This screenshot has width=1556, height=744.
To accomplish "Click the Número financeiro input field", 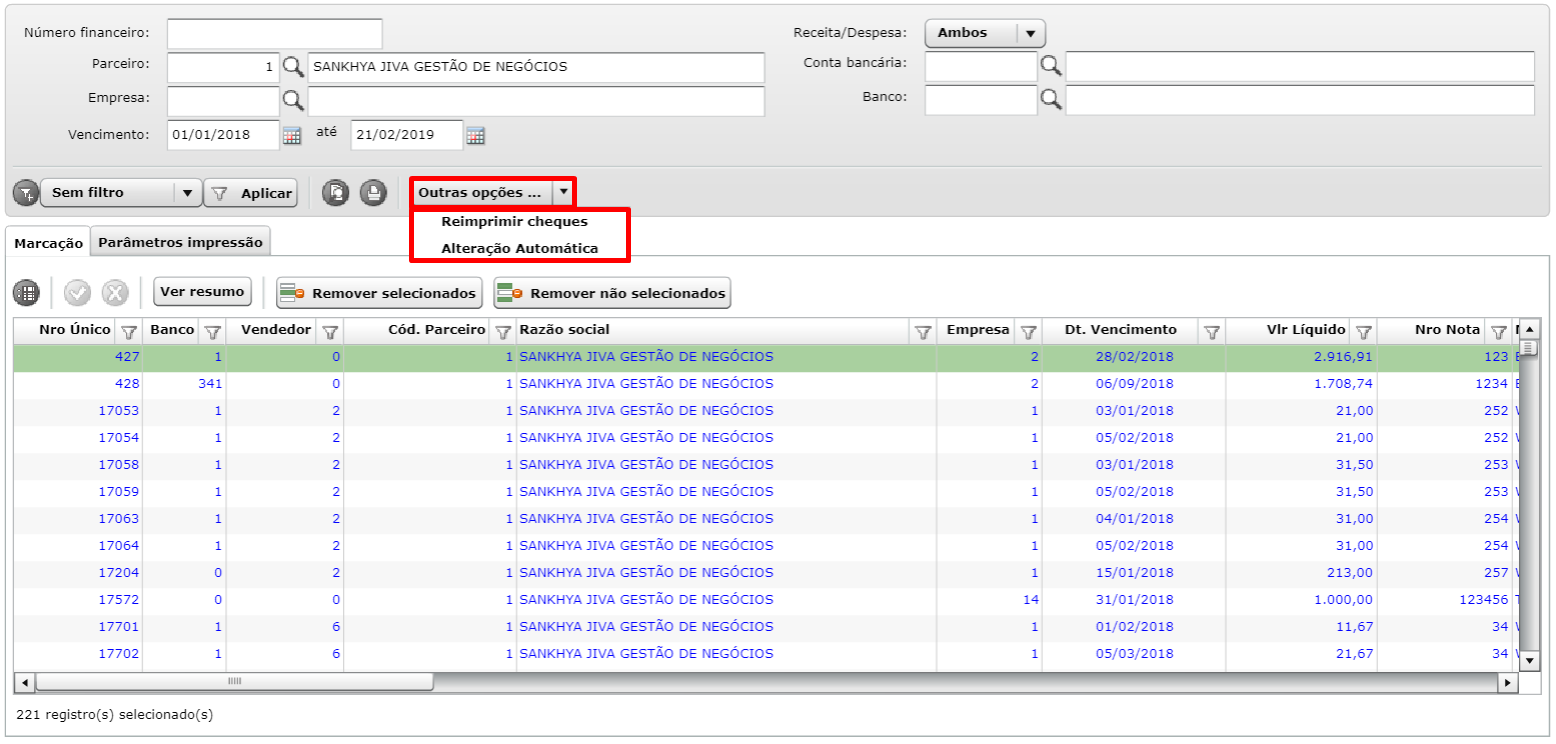I will coord(275,34).
